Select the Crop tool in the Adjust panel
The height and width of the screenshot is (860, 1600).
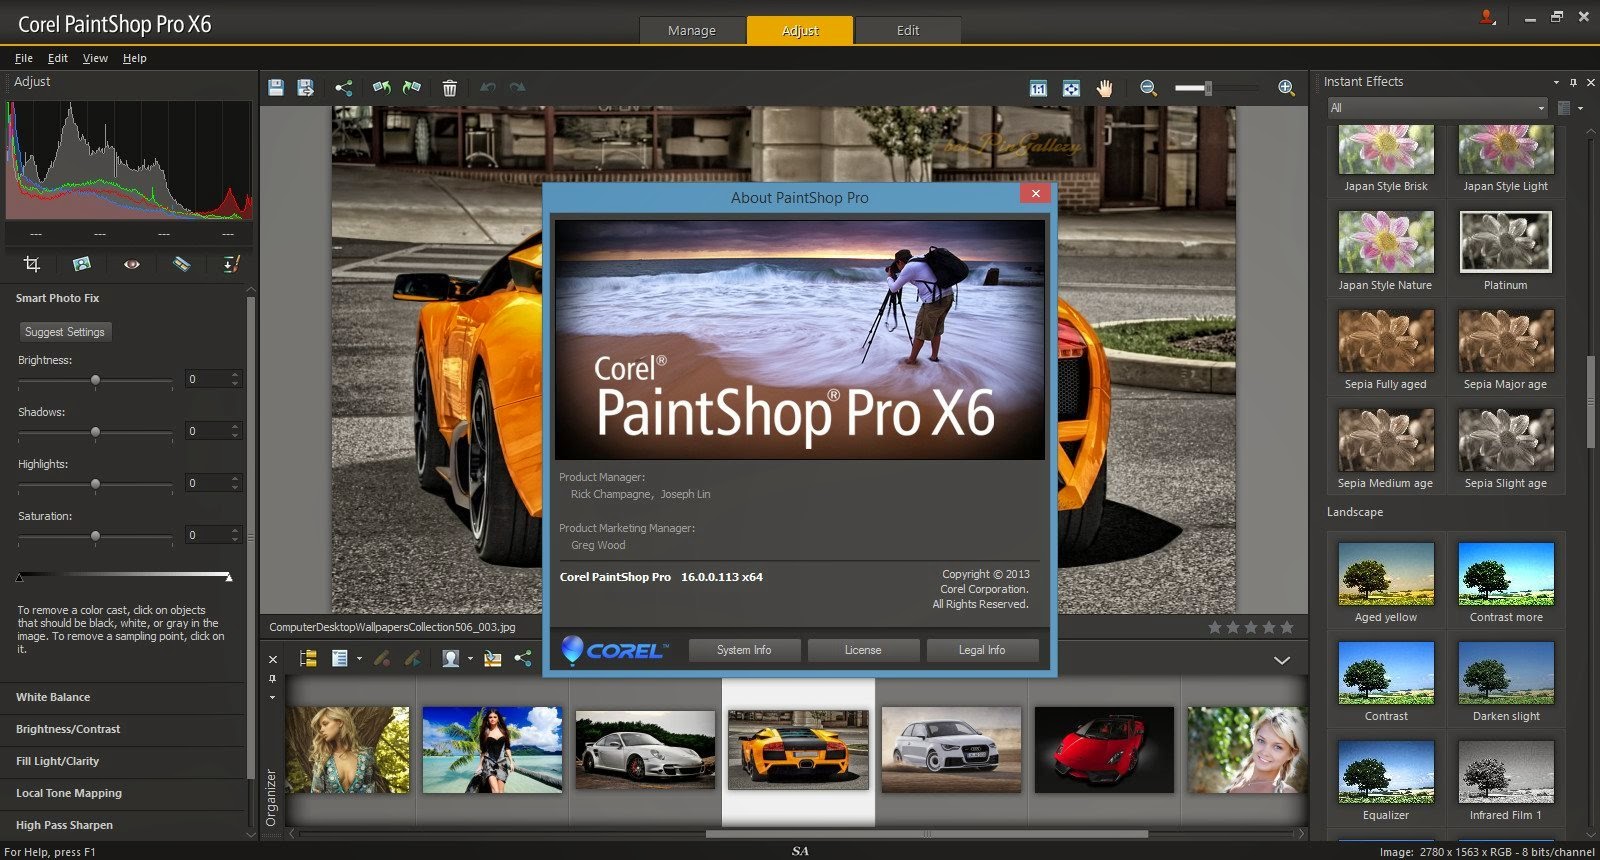point(32,264)
